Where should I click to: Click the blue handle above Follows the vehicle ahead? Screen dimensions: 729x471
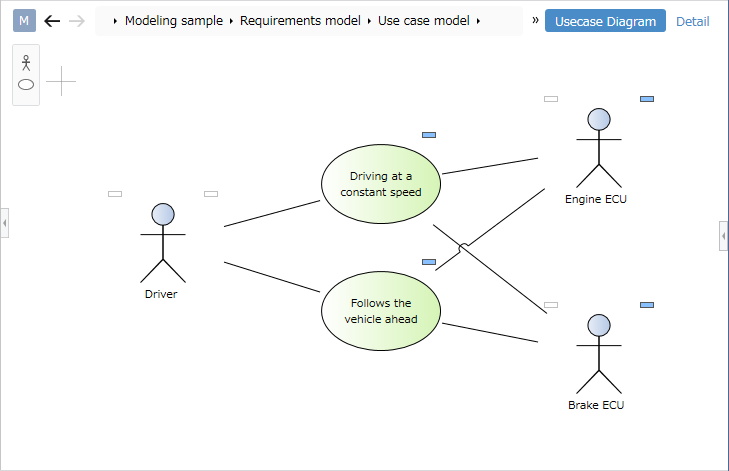coord(429,262)
